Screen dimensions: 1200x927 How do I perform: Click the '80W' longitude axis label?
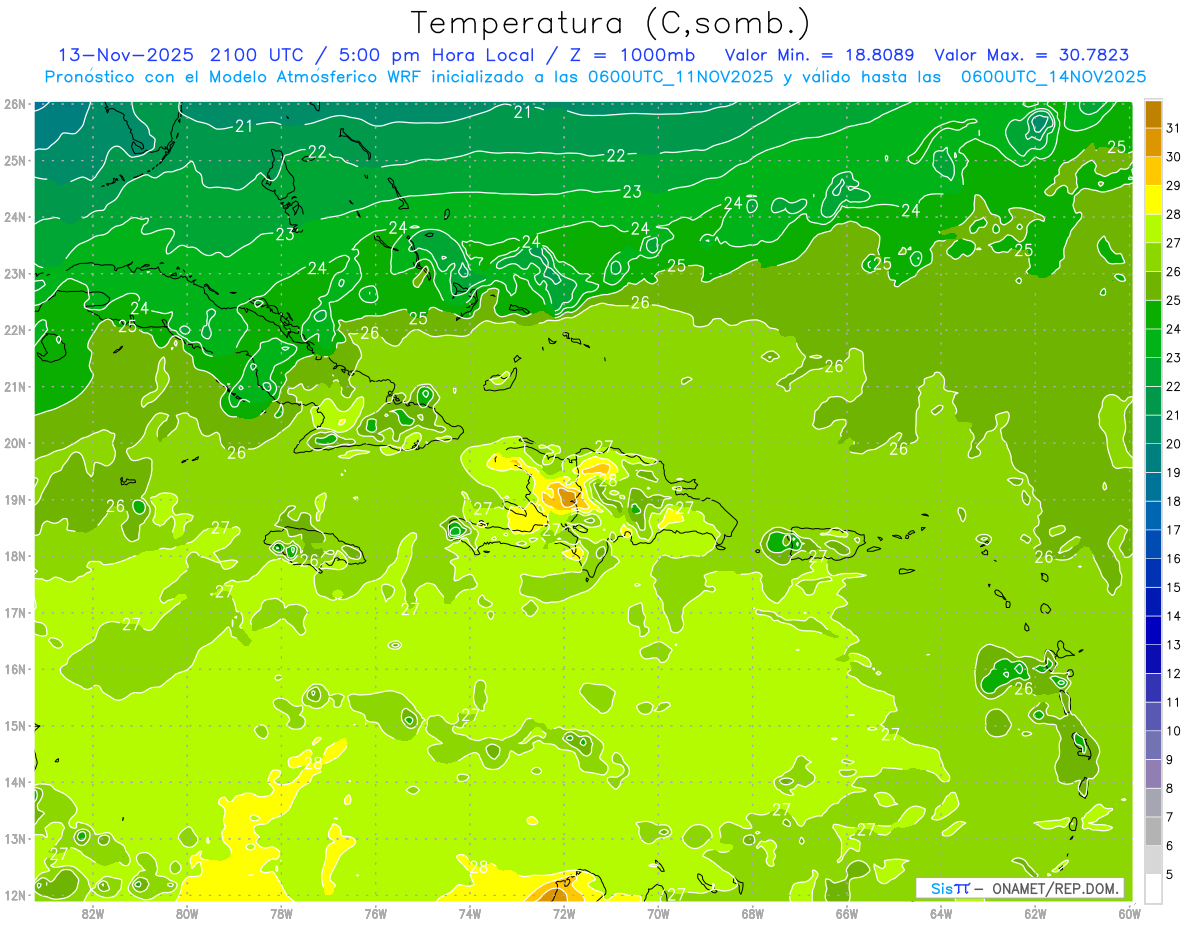pos(187,913)
